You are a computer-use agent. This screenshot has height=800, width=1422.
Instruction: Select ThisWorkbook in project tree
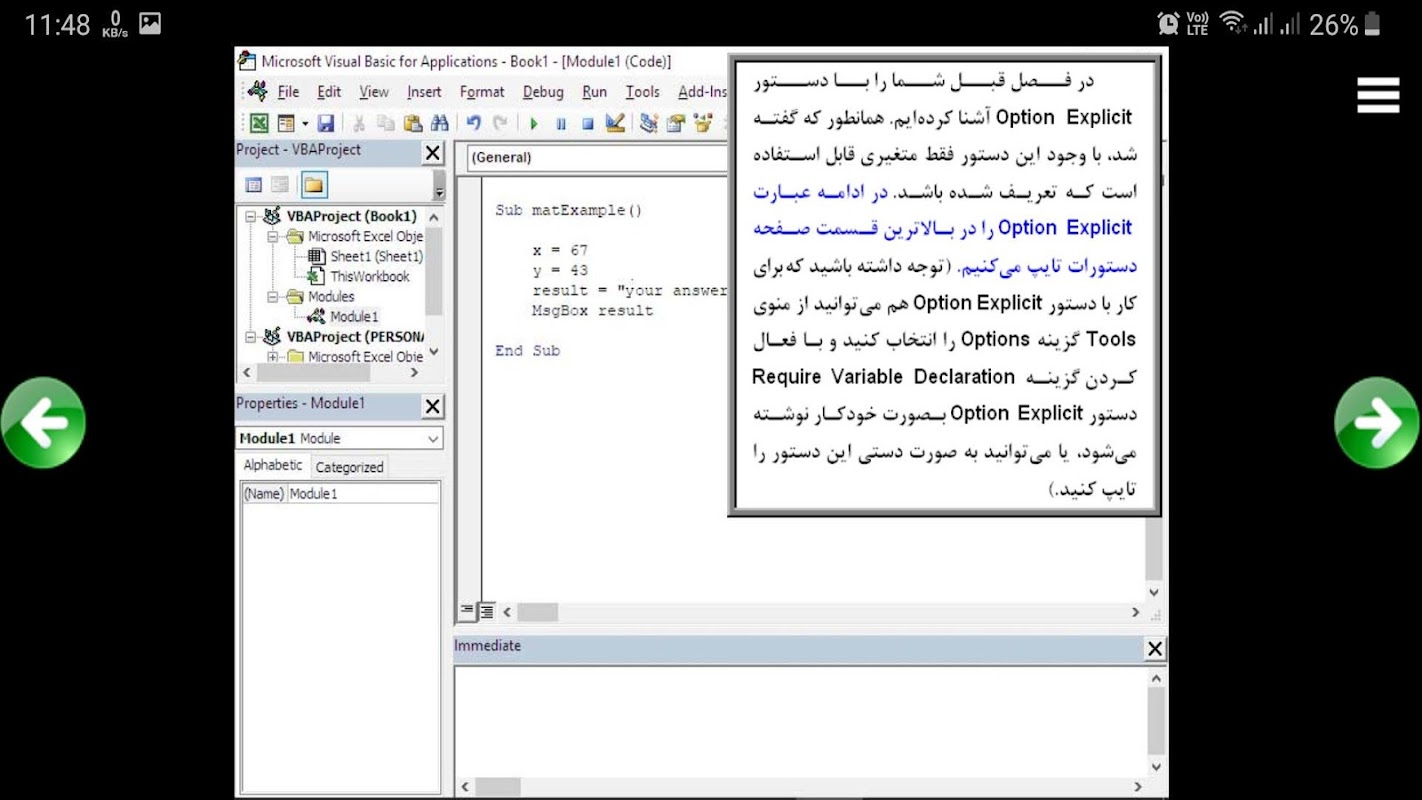point(370,277)
